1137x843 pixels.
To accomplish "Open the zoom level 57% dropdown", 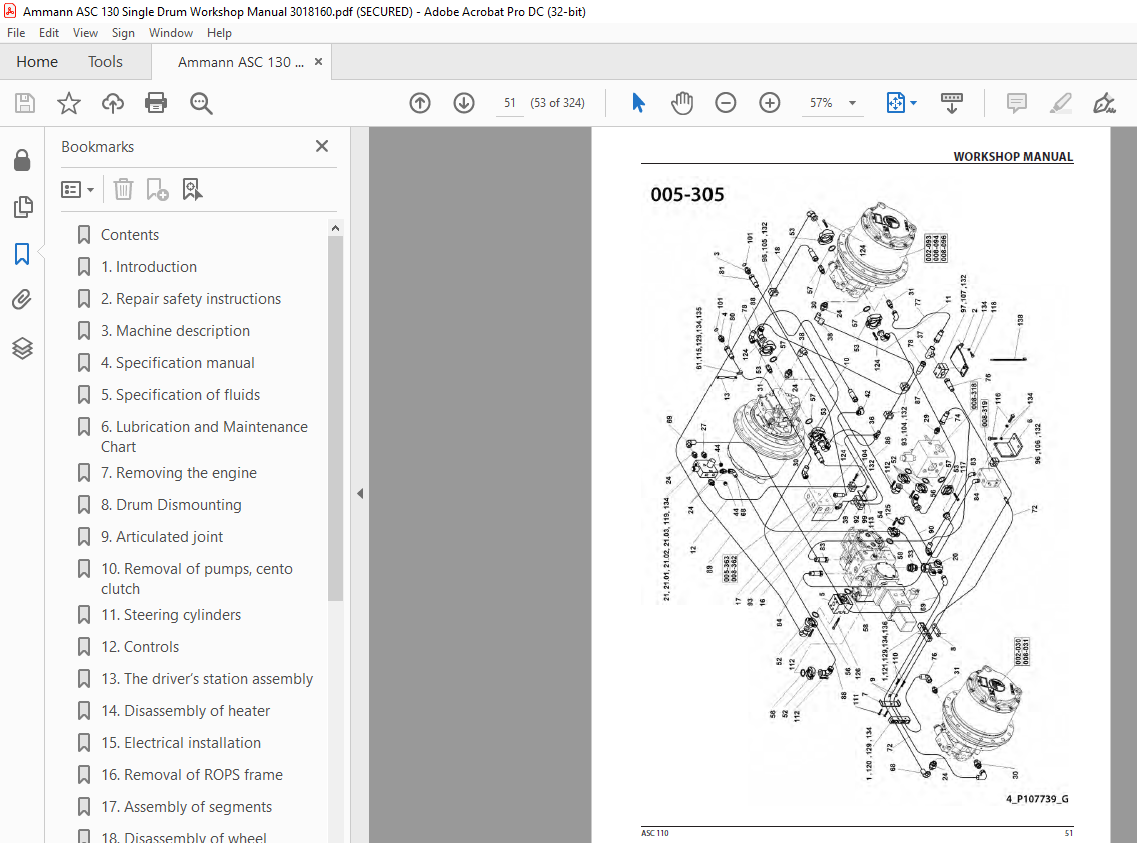I will [x=853, y=103].
